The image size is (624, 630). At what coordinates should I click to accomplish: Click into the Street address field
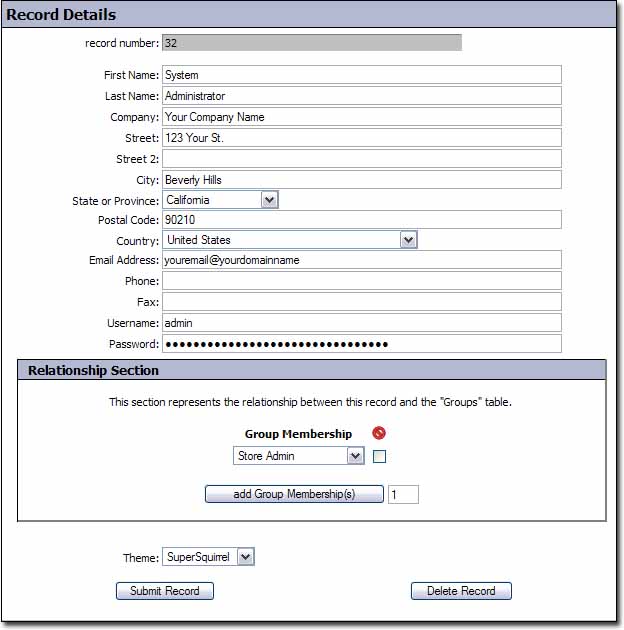[361, 138]
